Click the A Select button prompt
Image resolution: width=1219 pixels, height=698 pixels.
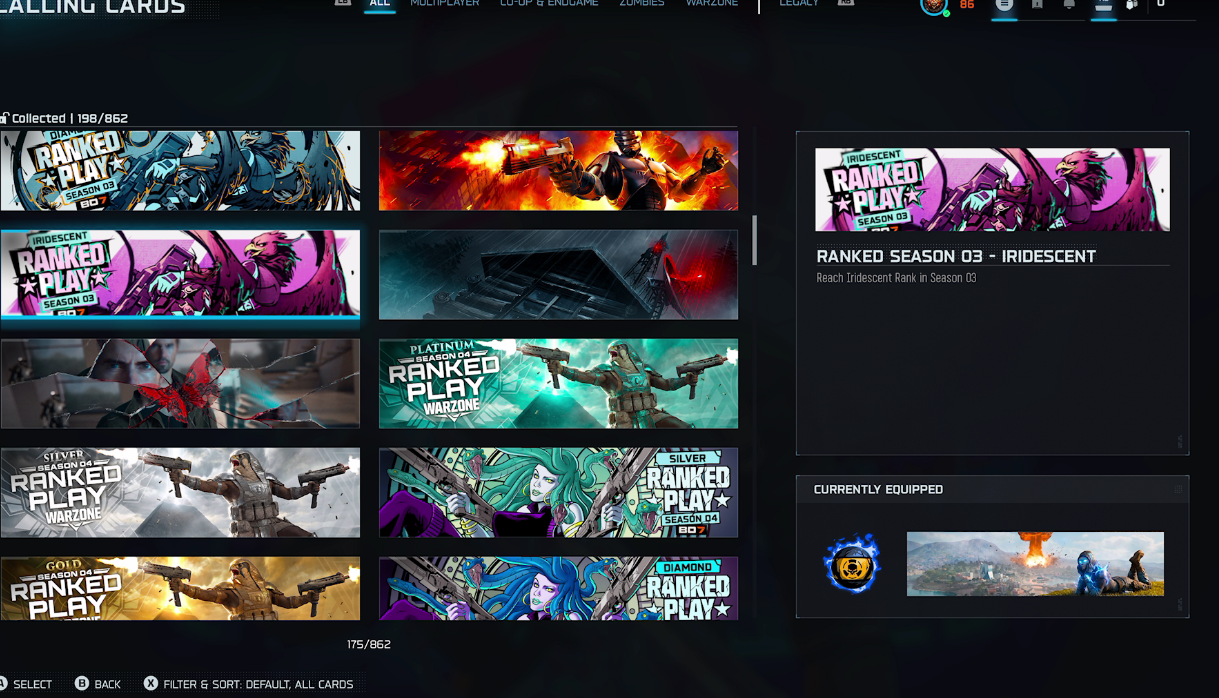click(x=26, y=684)
